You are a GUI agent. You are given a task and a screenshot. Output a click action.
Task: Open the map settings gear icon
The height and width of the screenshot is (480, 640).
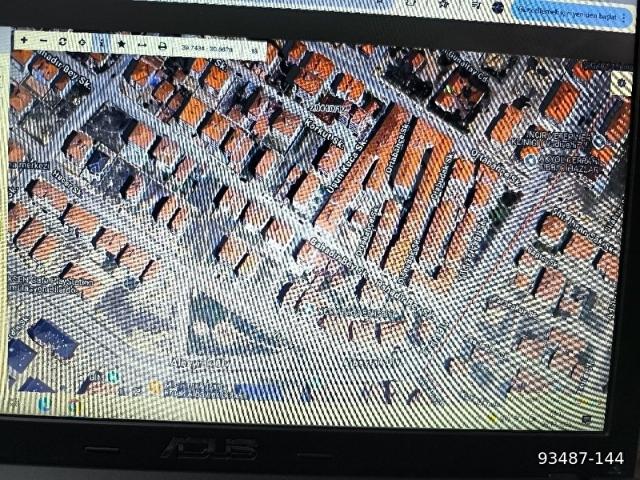[x=622, y=83]
